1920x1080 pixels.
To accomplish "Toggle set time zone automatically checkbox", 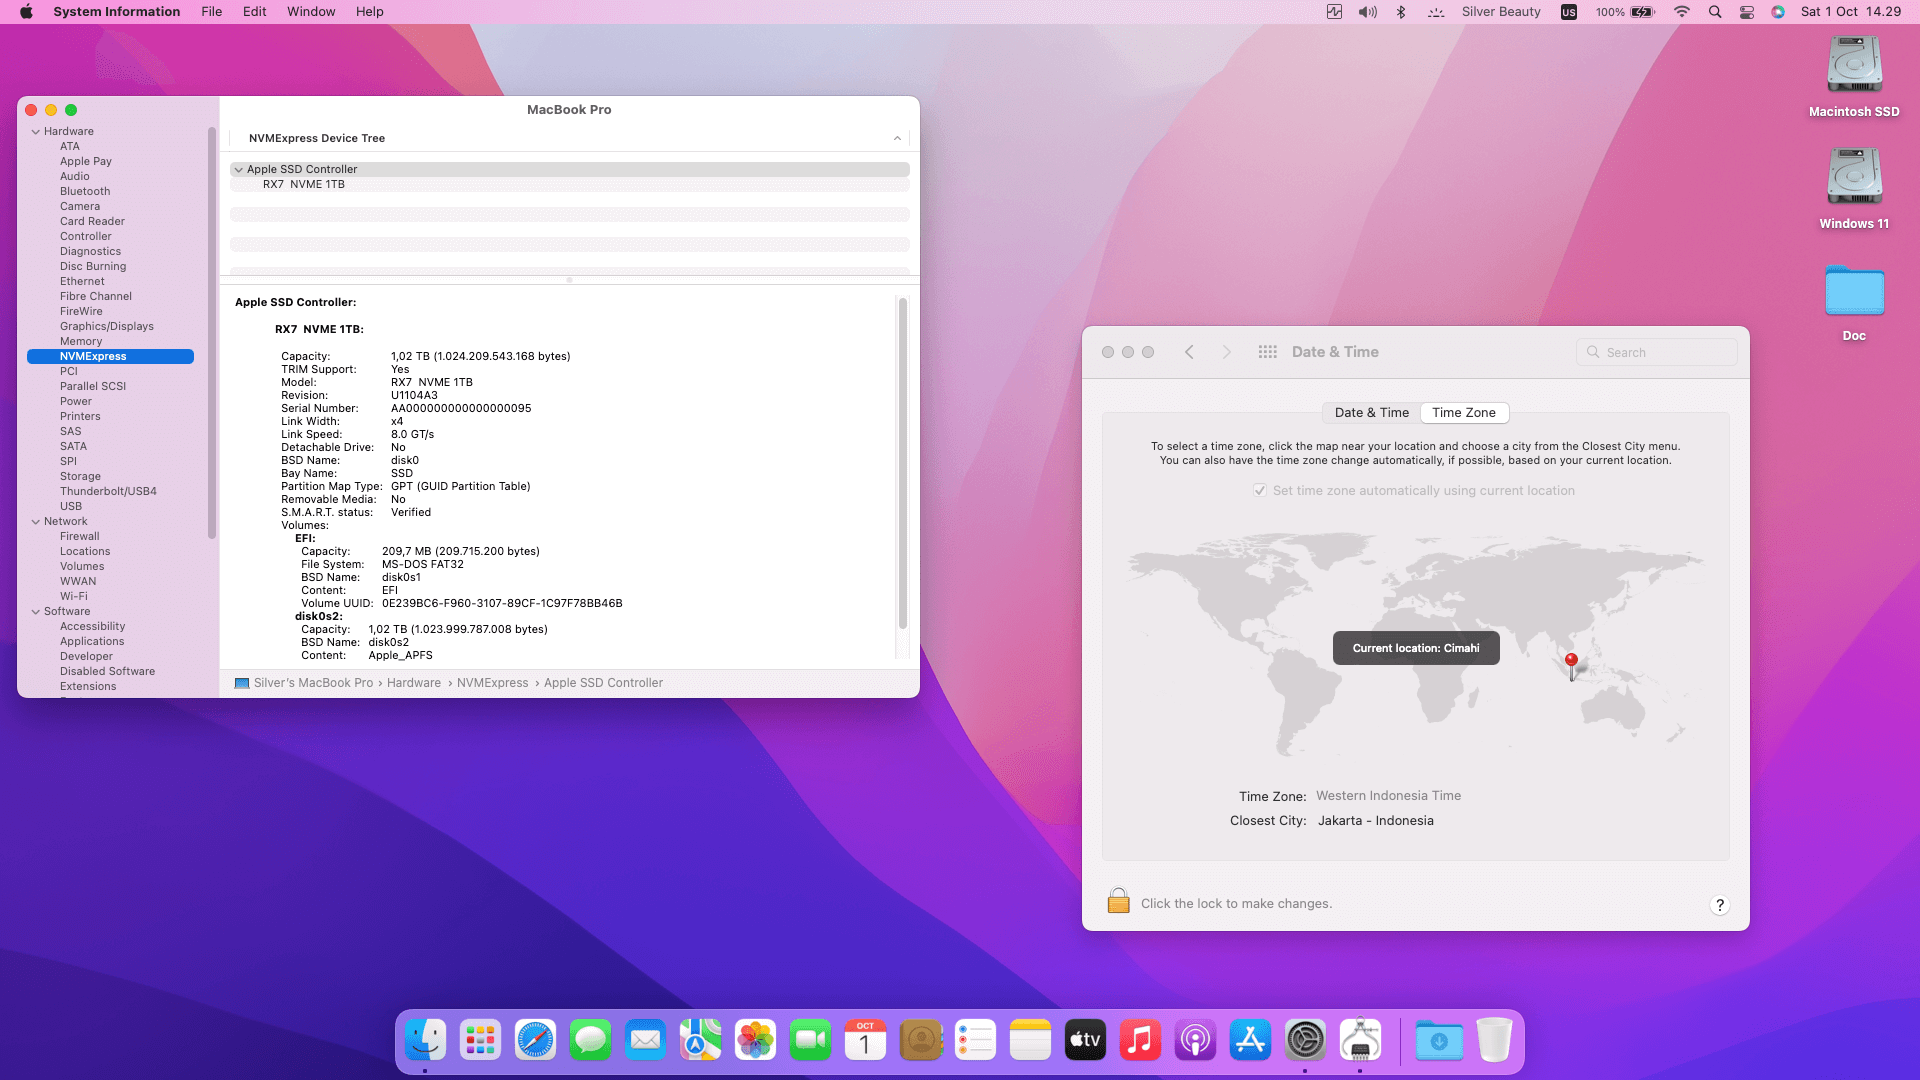I will click(x=1260, y=490).
